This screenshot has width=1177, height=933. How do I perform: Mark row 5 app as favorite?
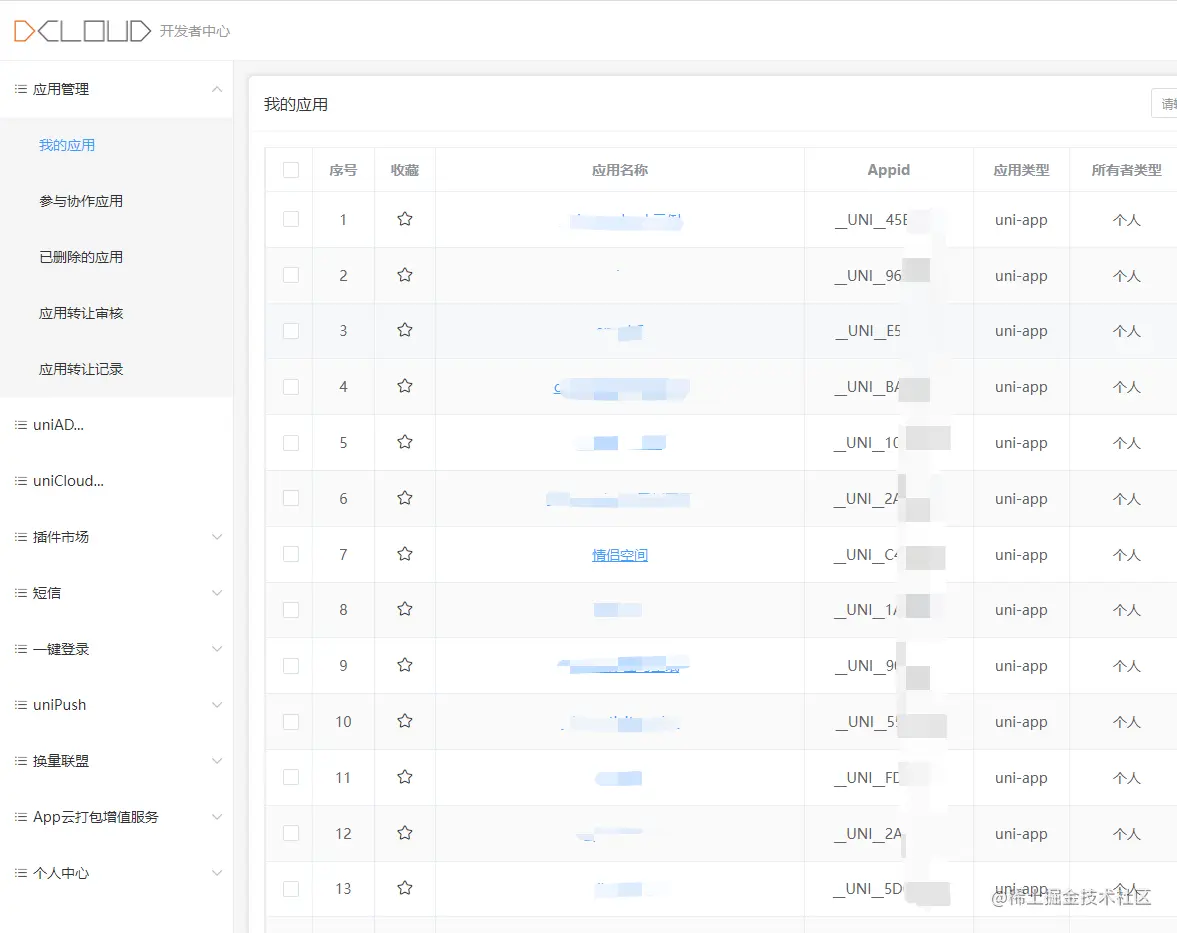[405, 442]
